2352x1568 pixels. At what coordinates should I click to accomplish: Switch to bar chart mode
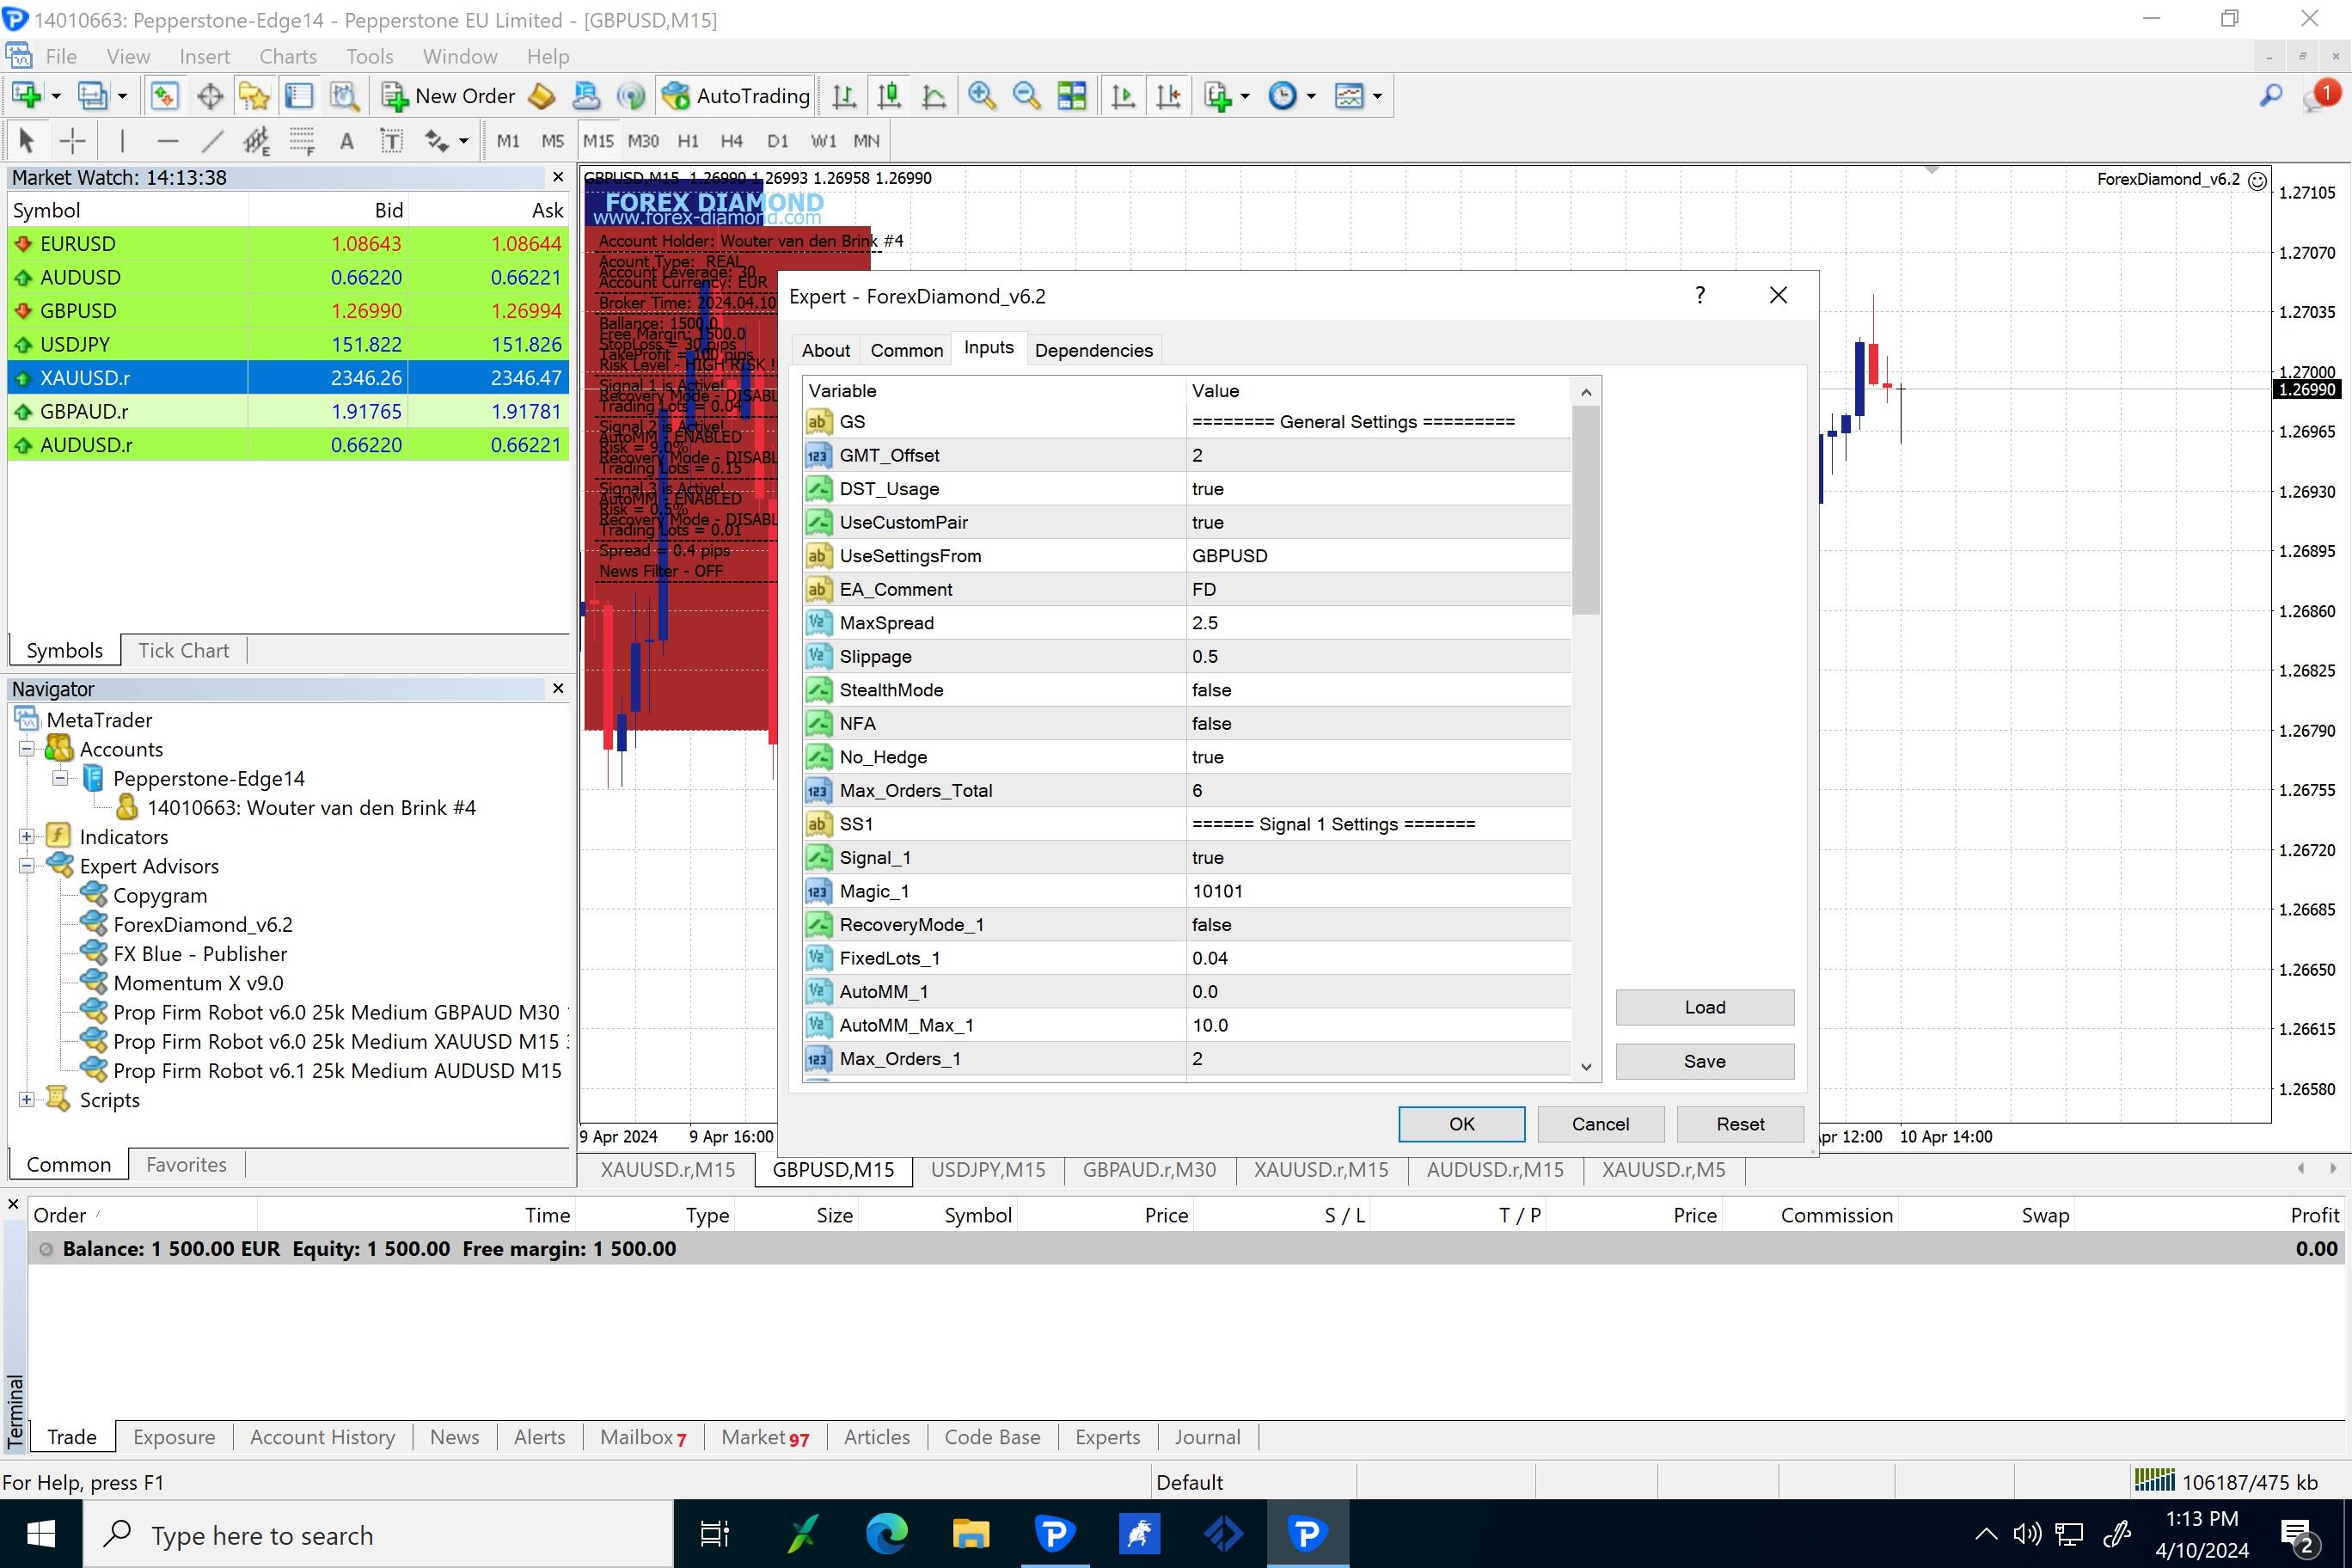[x=844, y=96]
